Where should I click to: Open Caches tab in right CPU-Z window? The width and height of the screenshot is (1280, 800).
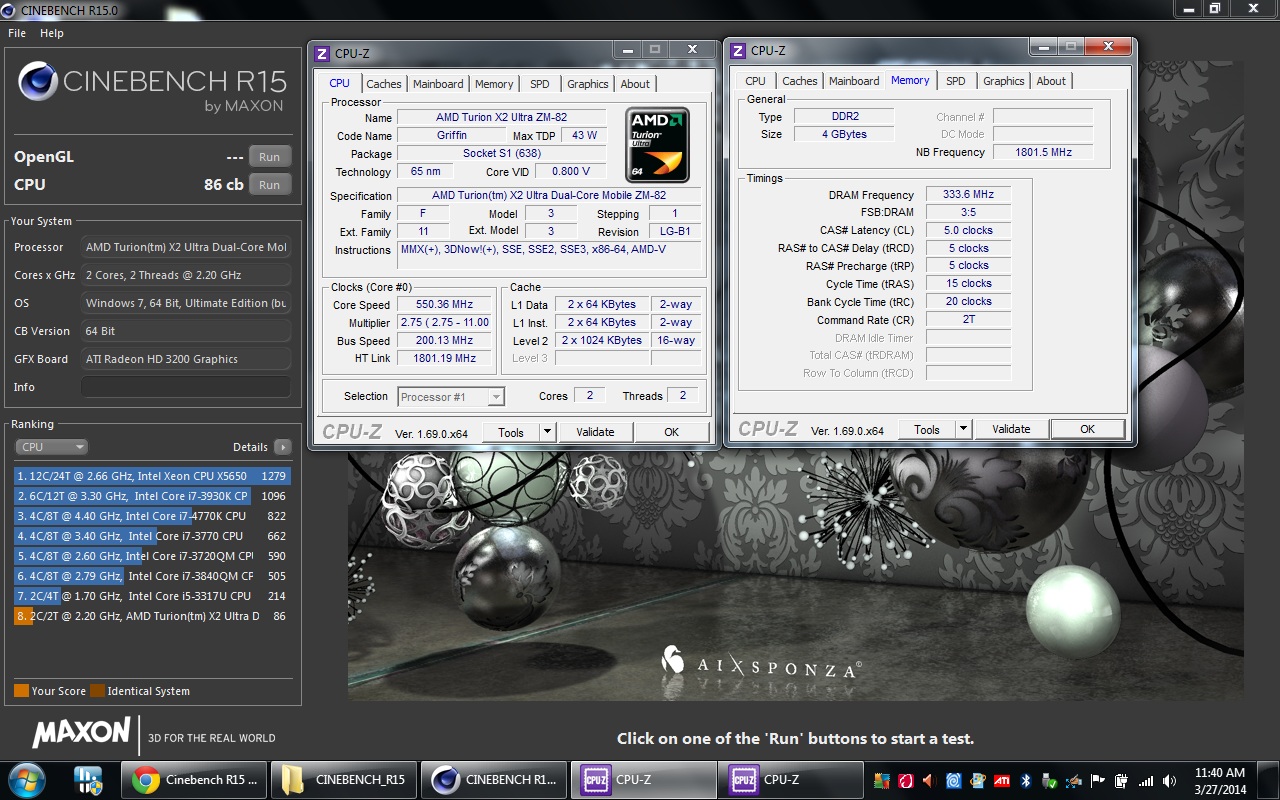(x=800, y=81)
